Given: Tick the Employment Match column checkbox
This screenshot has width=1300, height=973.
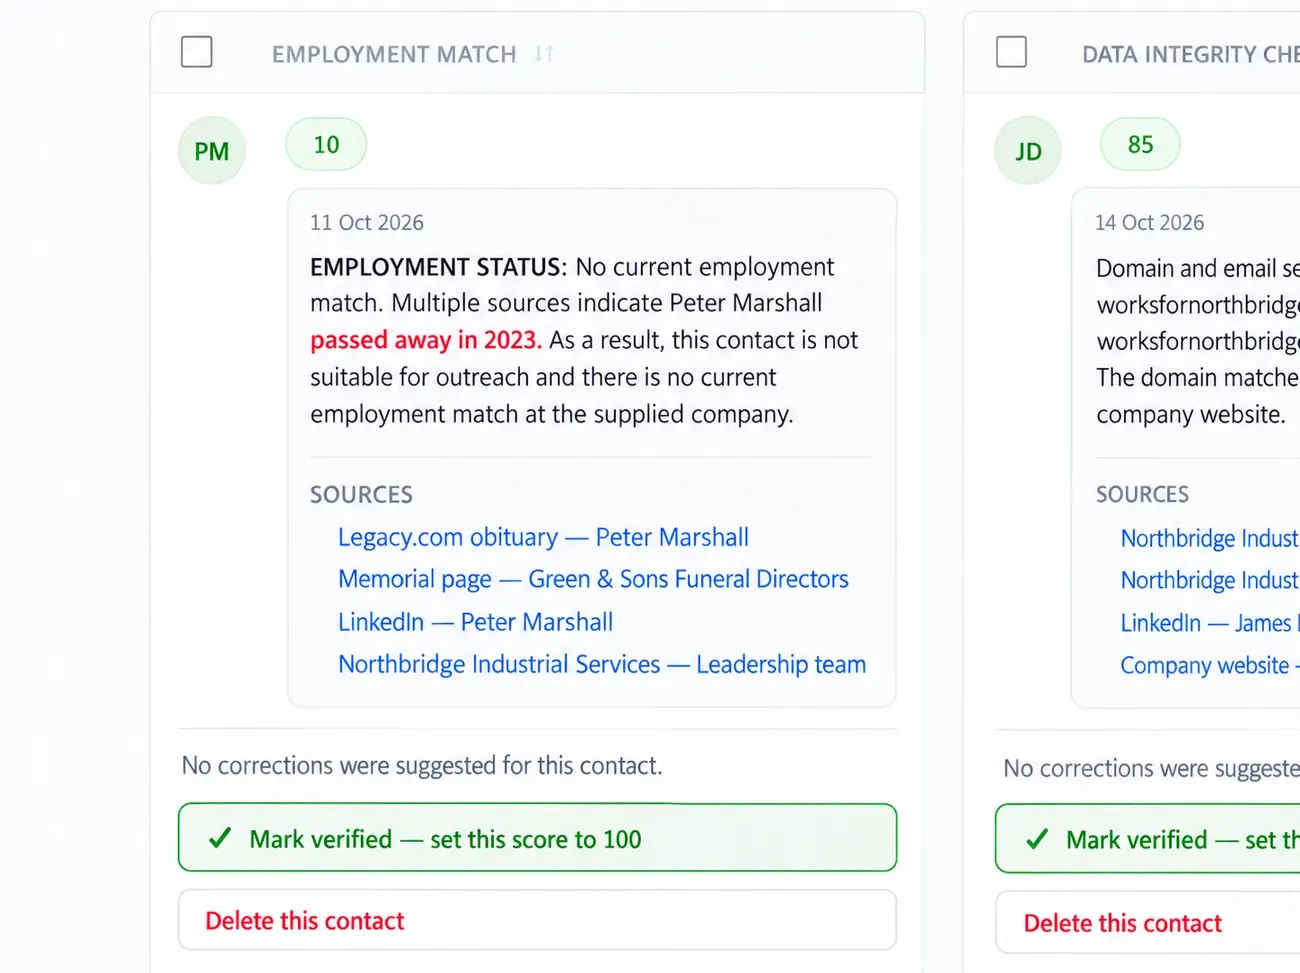Looking at the screenshot, I should coord(197,52).
